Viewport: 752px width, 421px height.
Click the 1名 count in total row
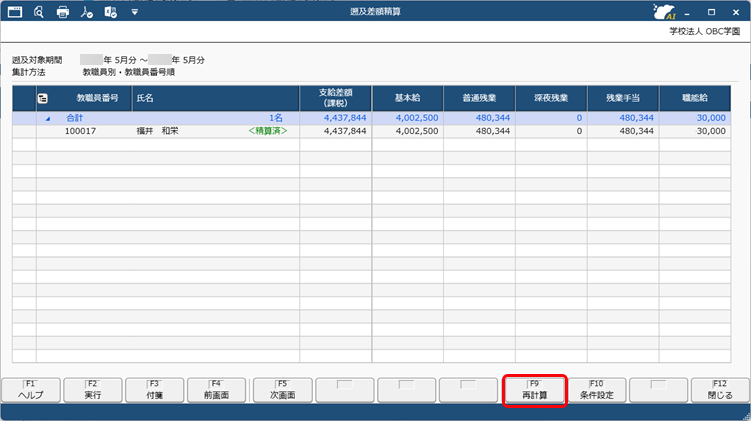pos(276,118)
